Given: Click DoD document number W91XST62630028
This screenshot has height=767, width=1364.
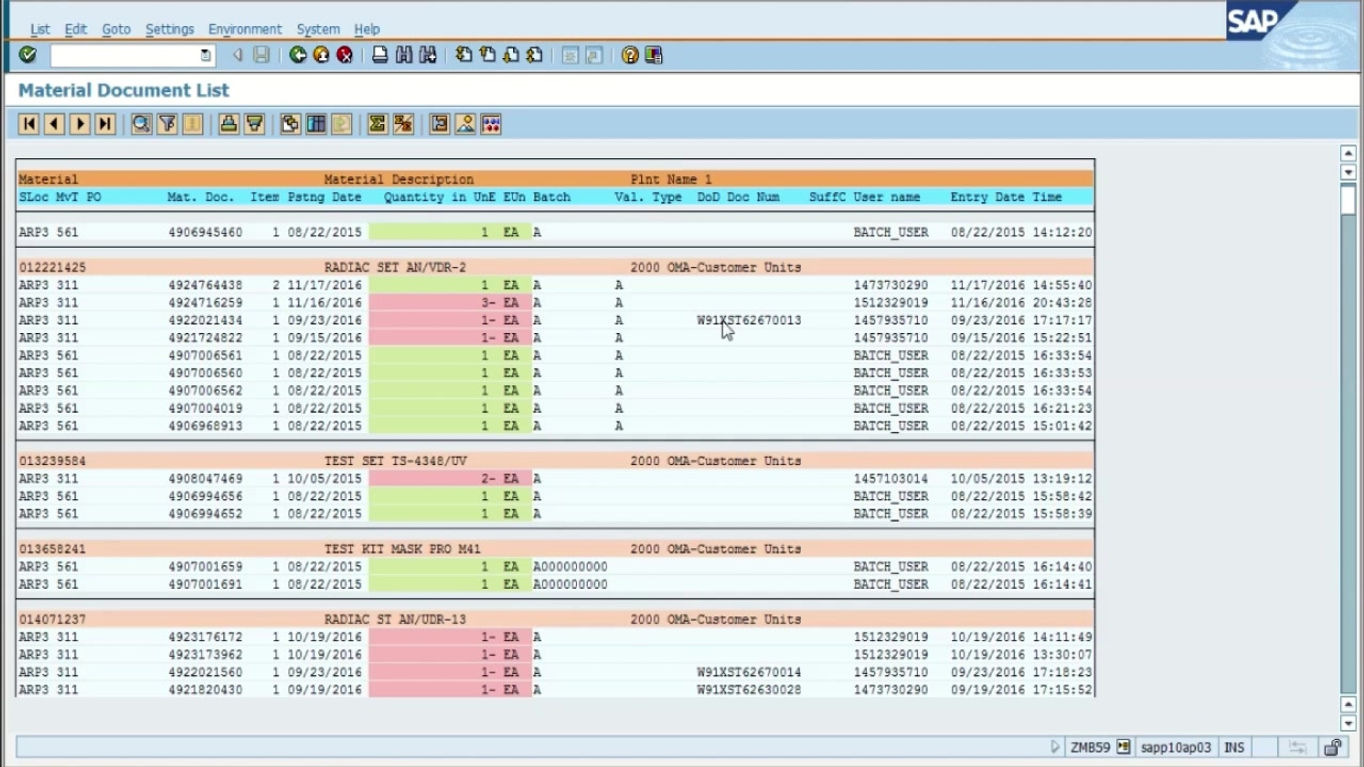Looking at the screenshot, I should coord(749,690).
